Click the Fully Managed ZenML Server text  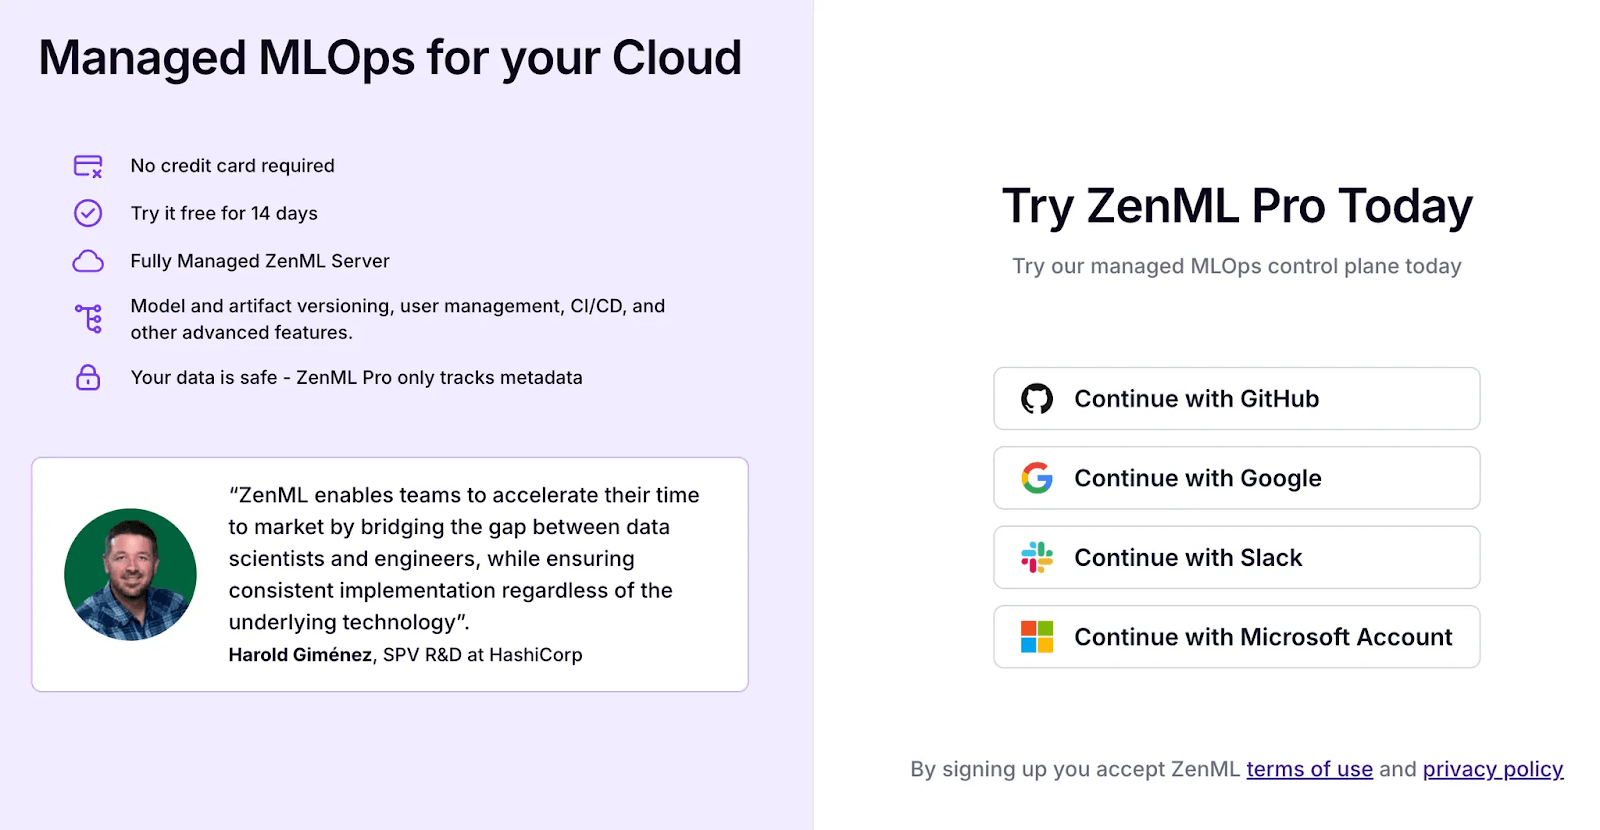260,261
